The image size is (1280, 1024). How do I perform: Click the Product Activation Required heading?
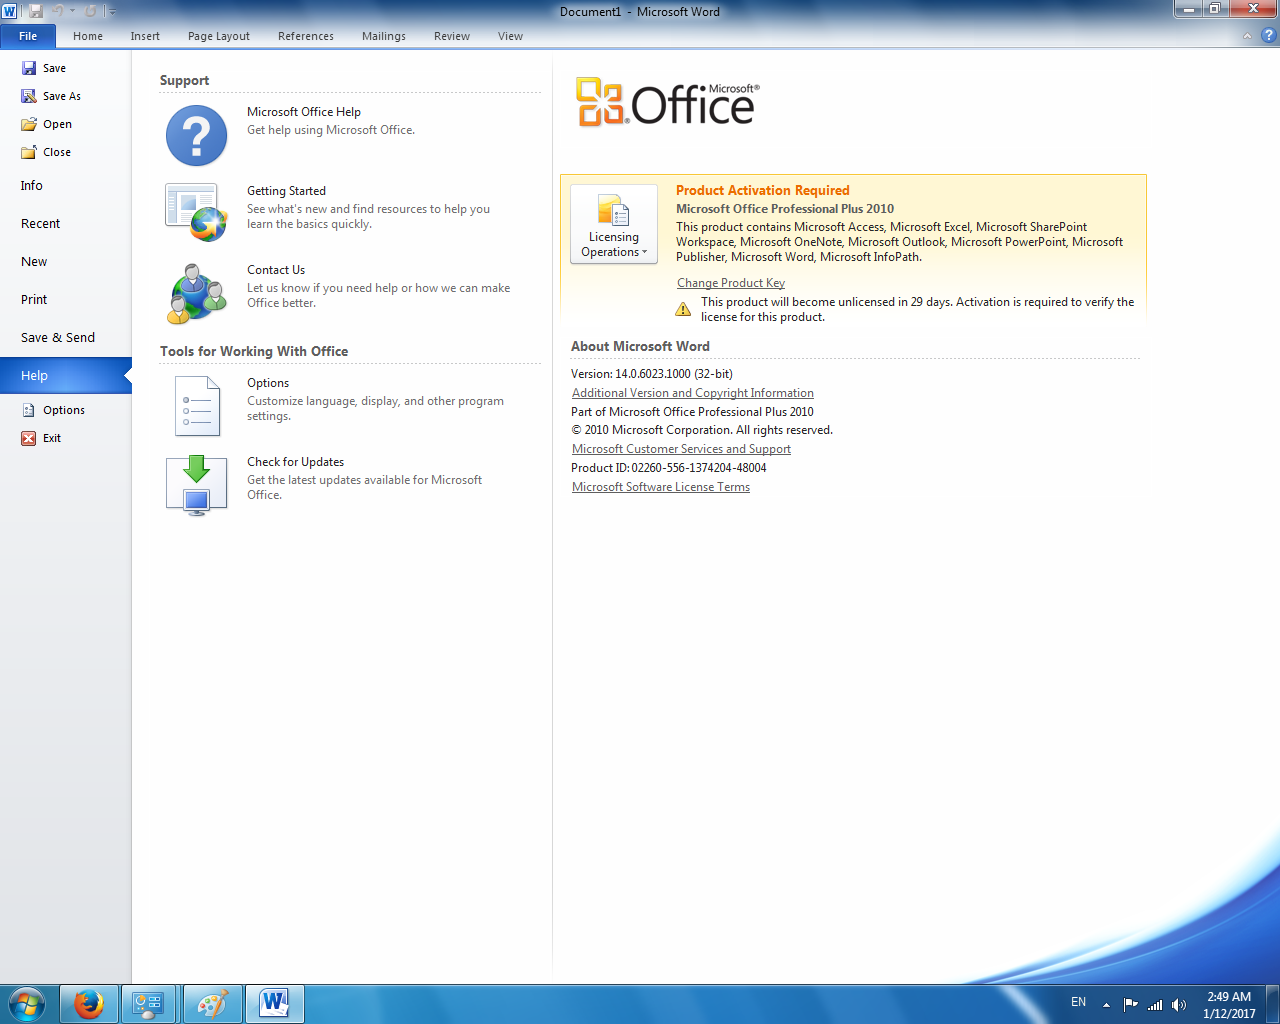coord(763,190)
